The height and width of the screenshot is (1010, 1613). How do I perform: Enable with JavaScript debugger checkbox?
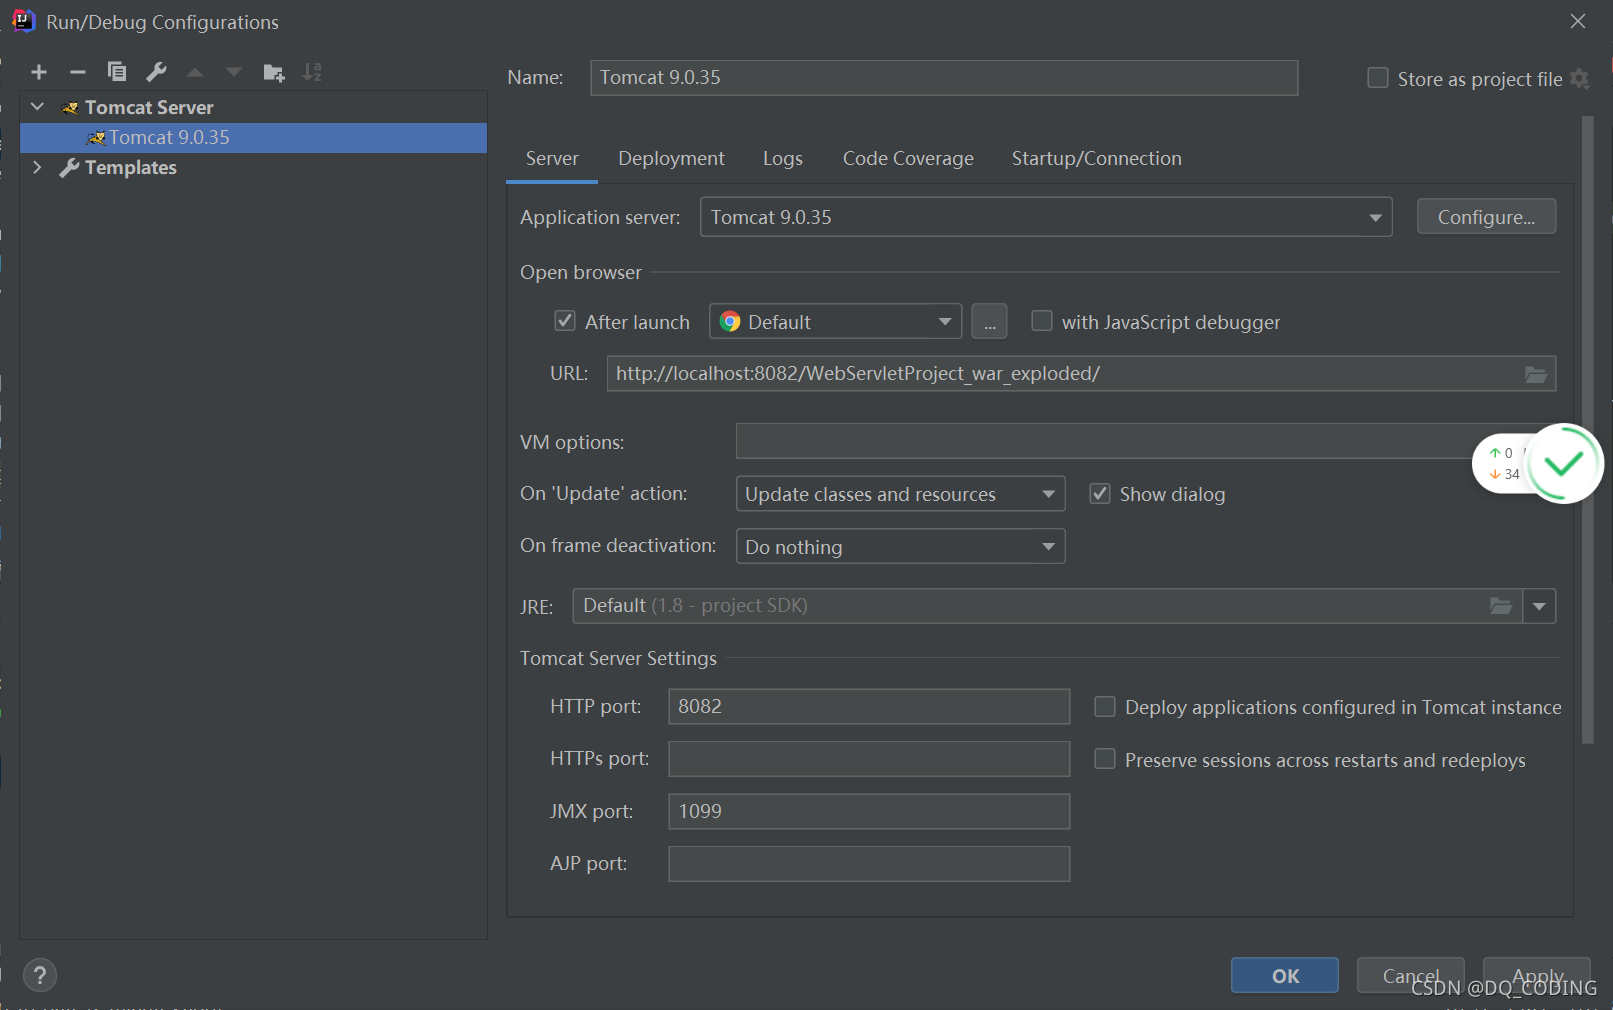pos(1042,321)
